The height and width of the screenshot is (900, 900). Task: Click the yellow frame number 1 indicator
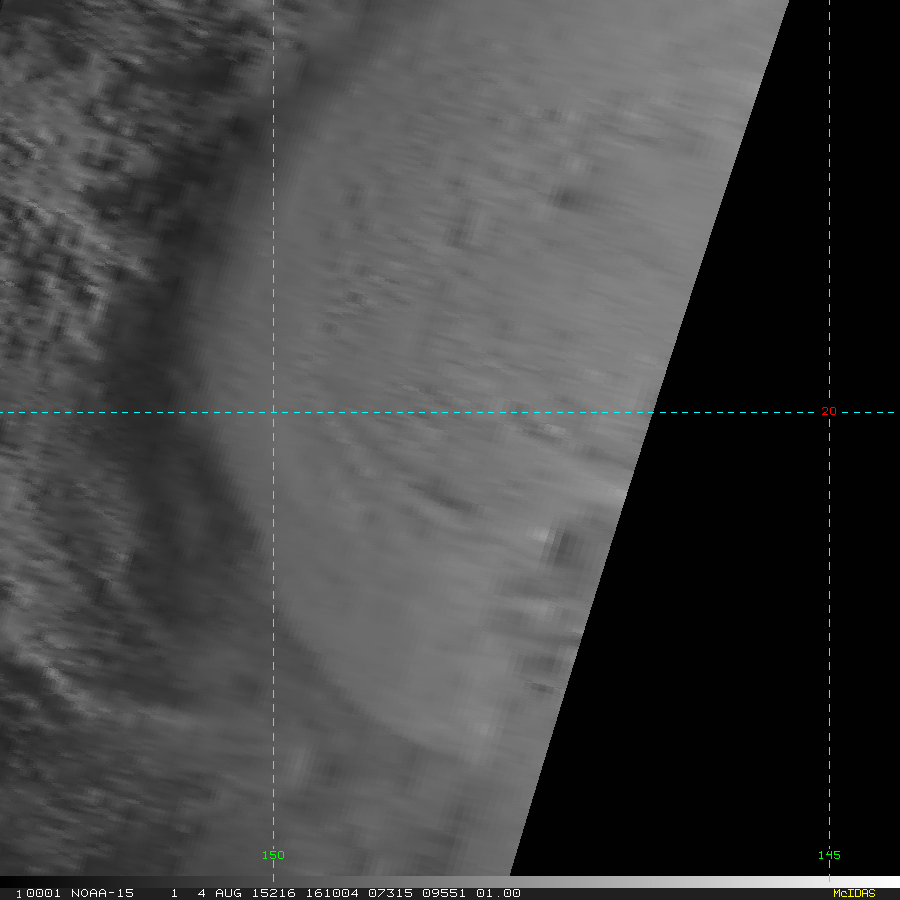[x=19, y=894]
